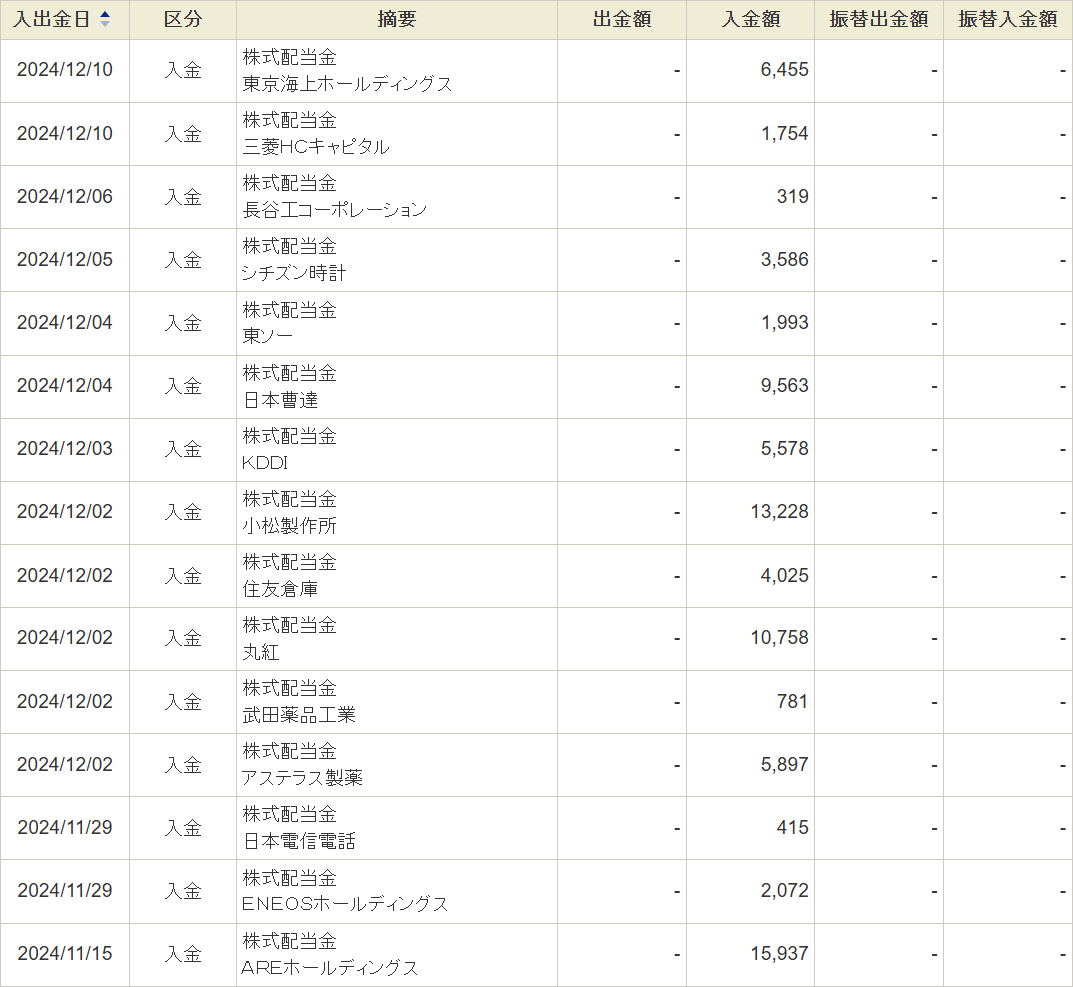The image size is (1073, 987).
Task: Click the deposit amount 319
Action: pyautogui.click(x=792, y=196)
